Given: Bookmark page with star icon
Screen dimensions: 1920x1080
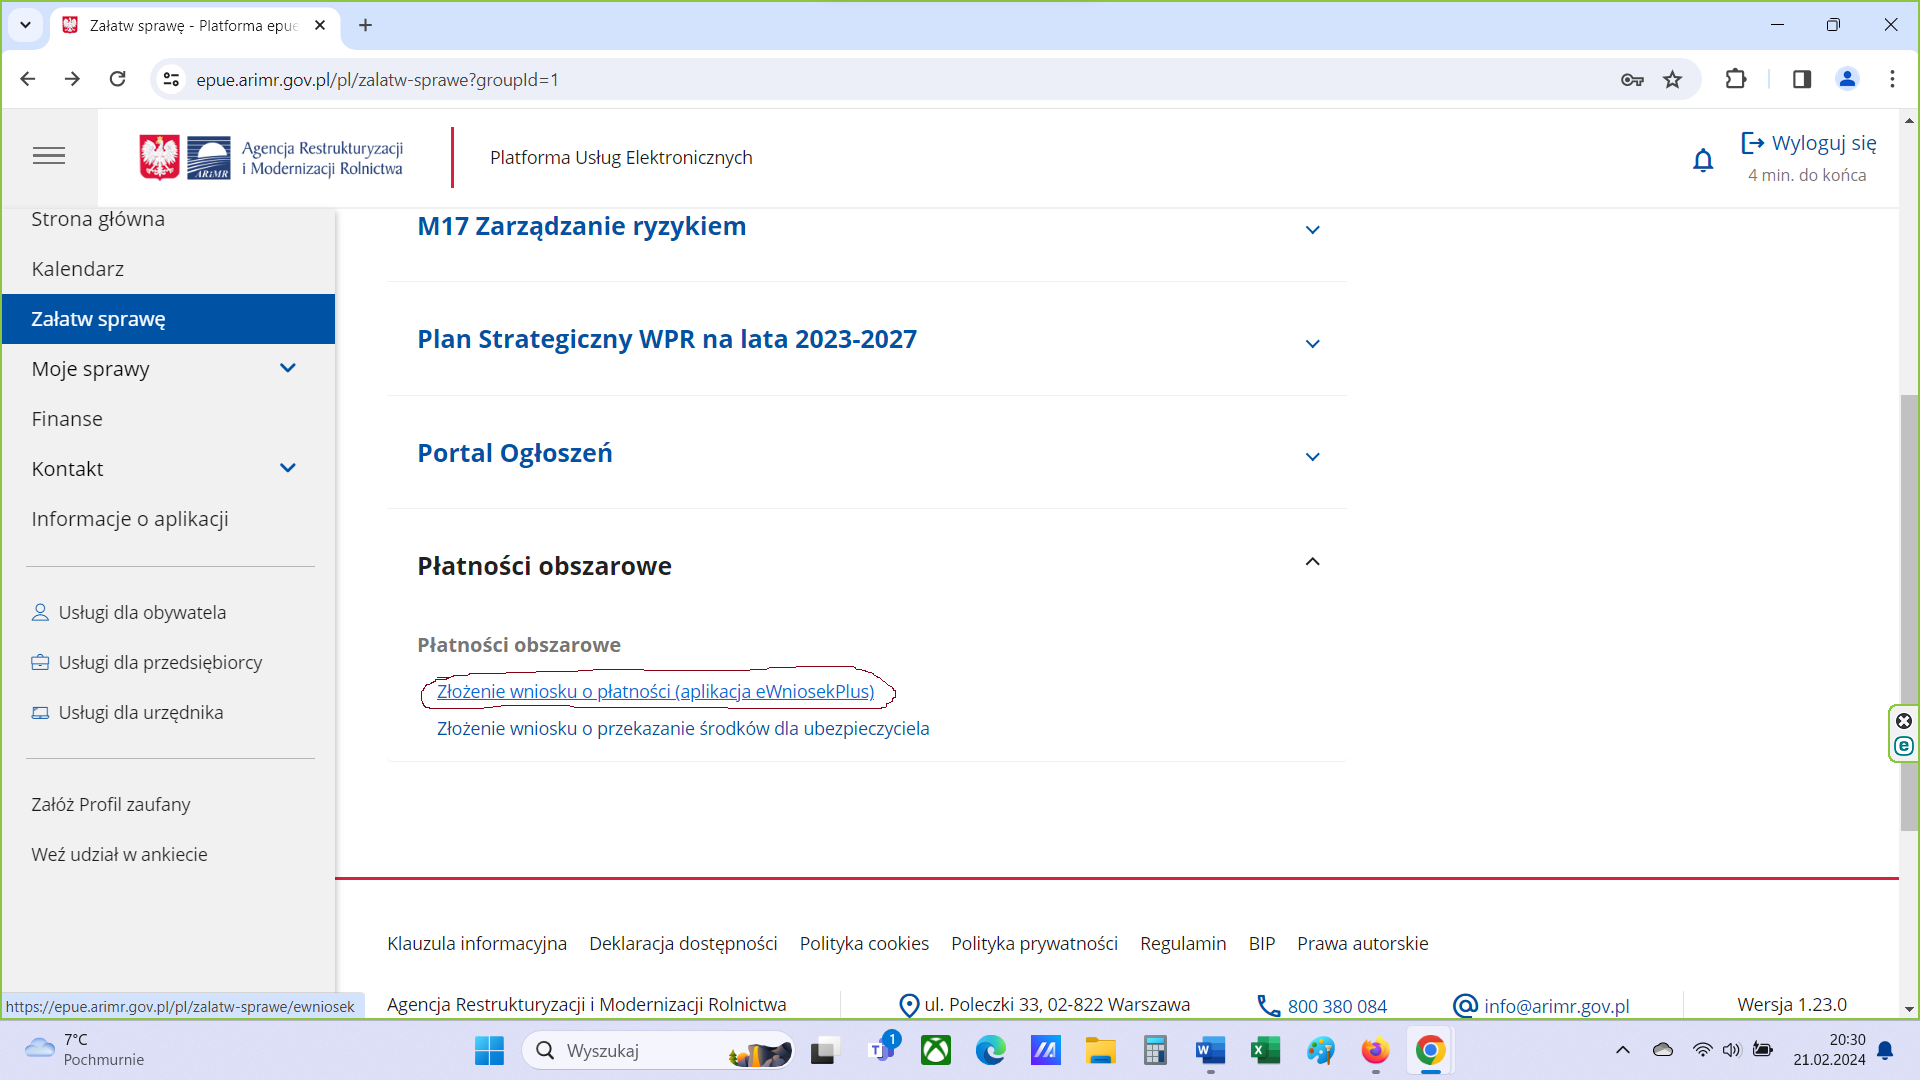Looking at the screenshot, I should point(1672,79).
